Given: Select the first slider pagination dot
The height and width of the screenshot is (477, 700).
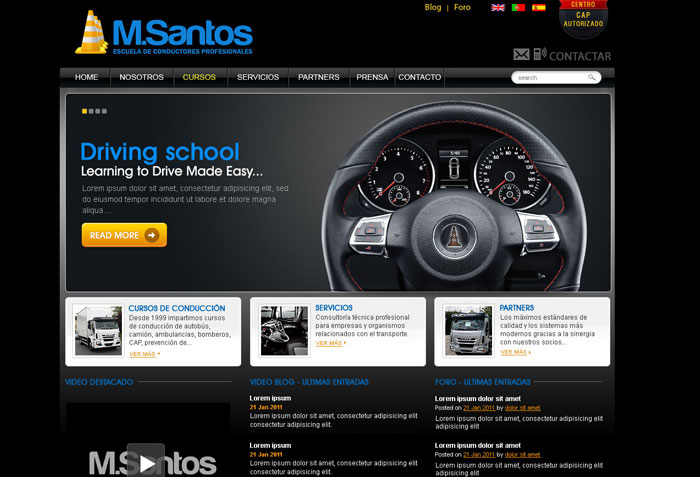Looking at the screenshot, I should click(x=84, y=111).
